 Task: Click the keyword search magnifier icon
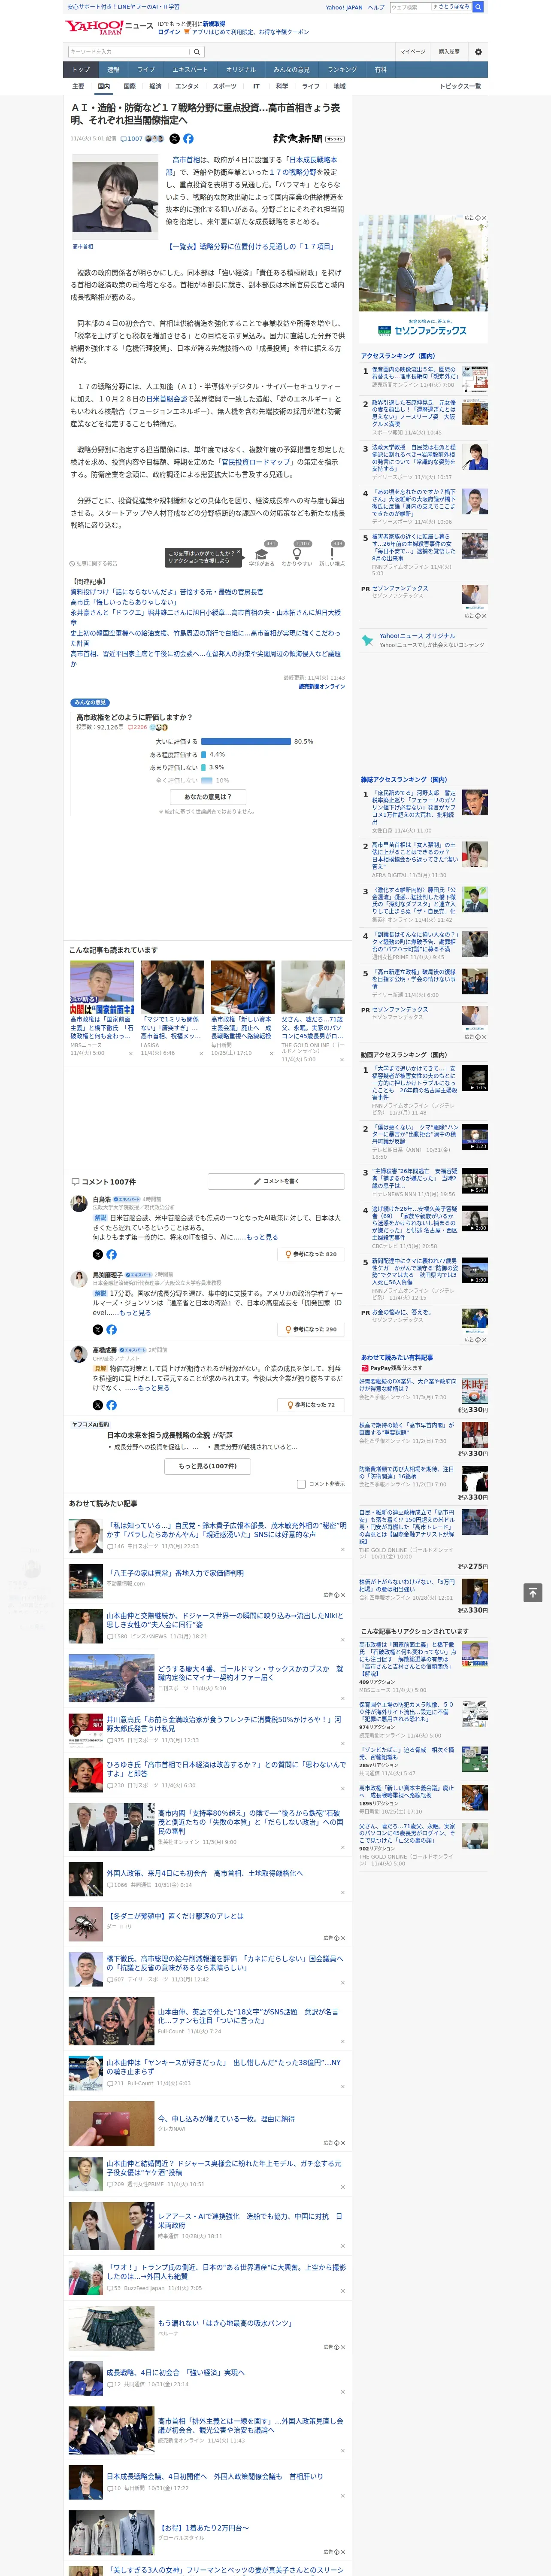pyautogui.click(x=196, y=52)
